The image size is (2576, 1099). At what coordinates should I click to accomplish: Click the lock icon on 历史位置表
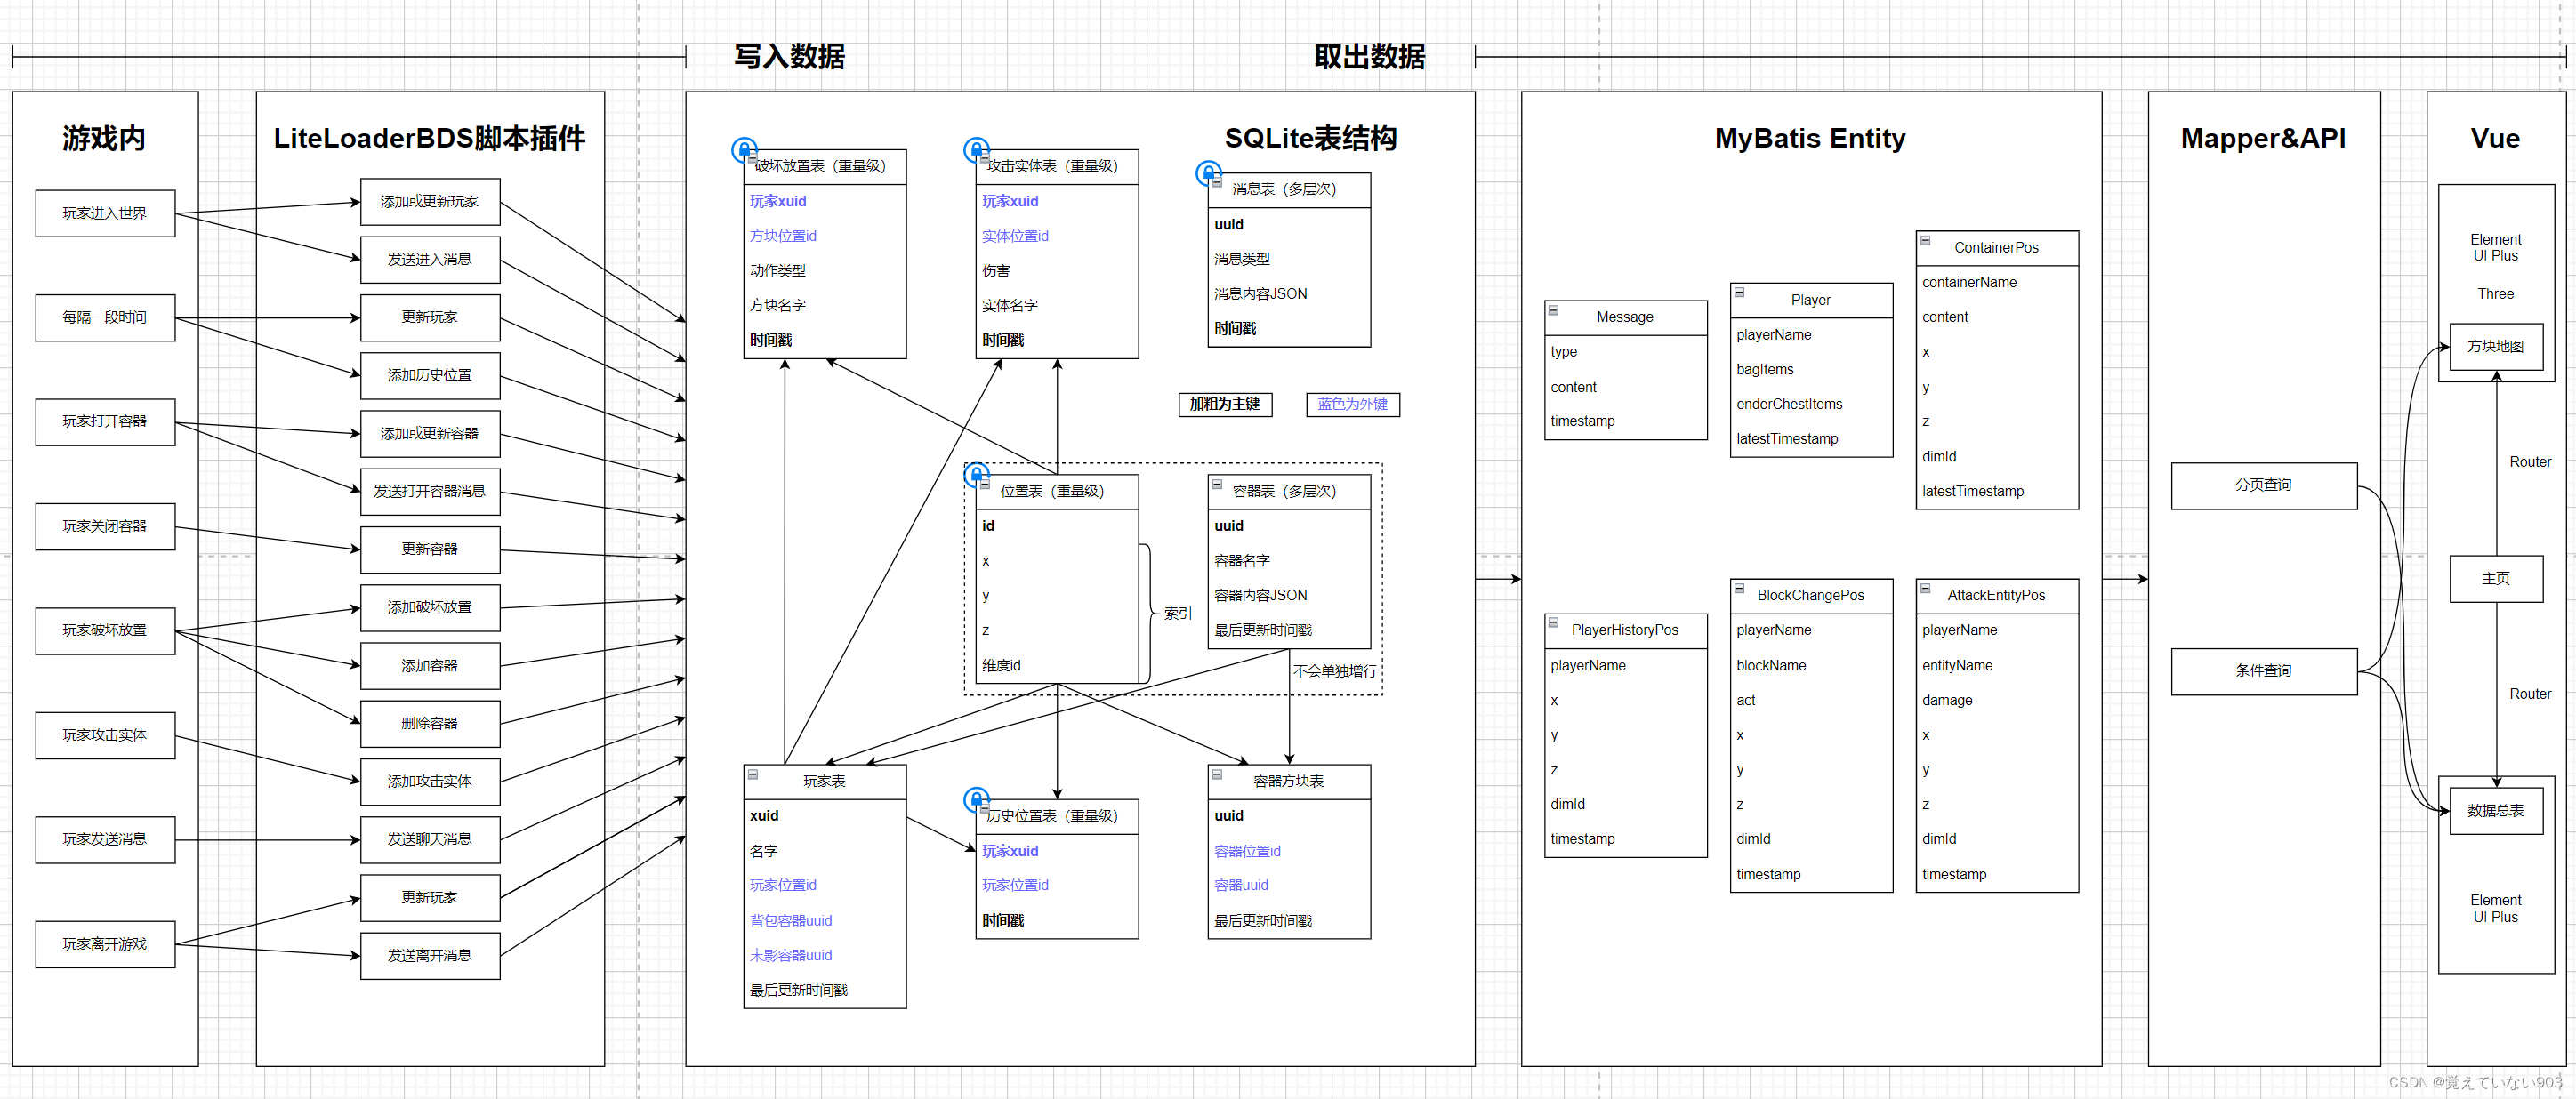click(x=976, y=799)
